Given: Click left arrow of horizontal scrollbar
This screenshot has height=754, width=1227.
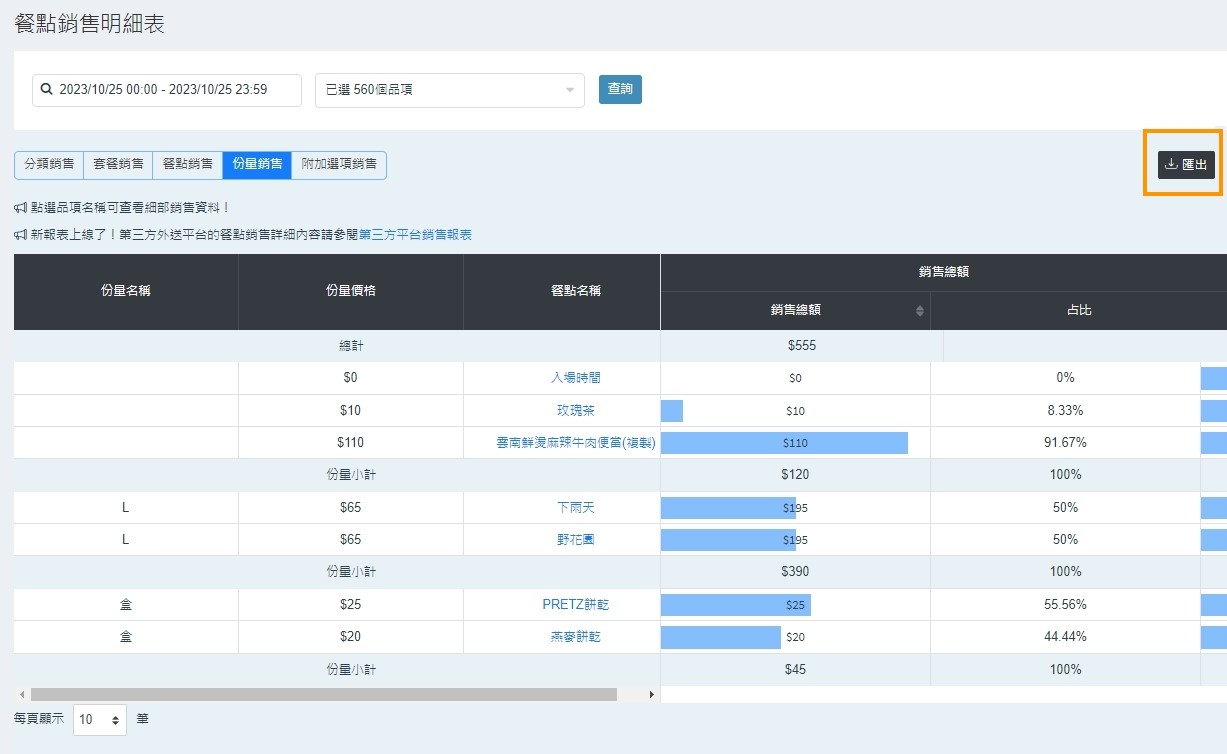Looking at the screenshot, I should pyautogui.click(x=21, y=694).
